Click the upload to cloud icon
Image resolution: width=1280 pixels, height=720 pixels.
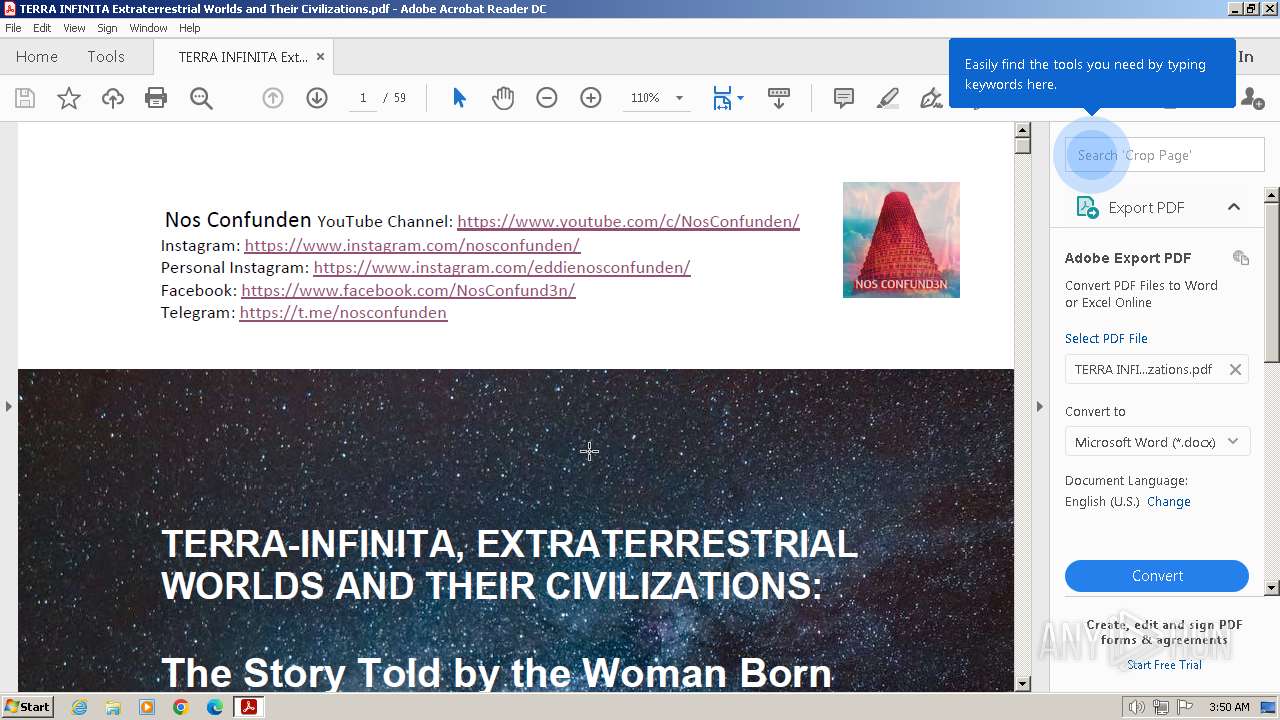pyautogui.click(x=113, y=98)
